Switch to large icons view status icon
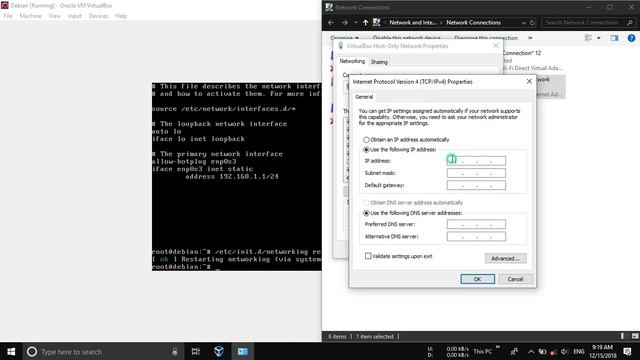This screenshot has width=640, height=360. pyautogui.click(x=635, y=336)
